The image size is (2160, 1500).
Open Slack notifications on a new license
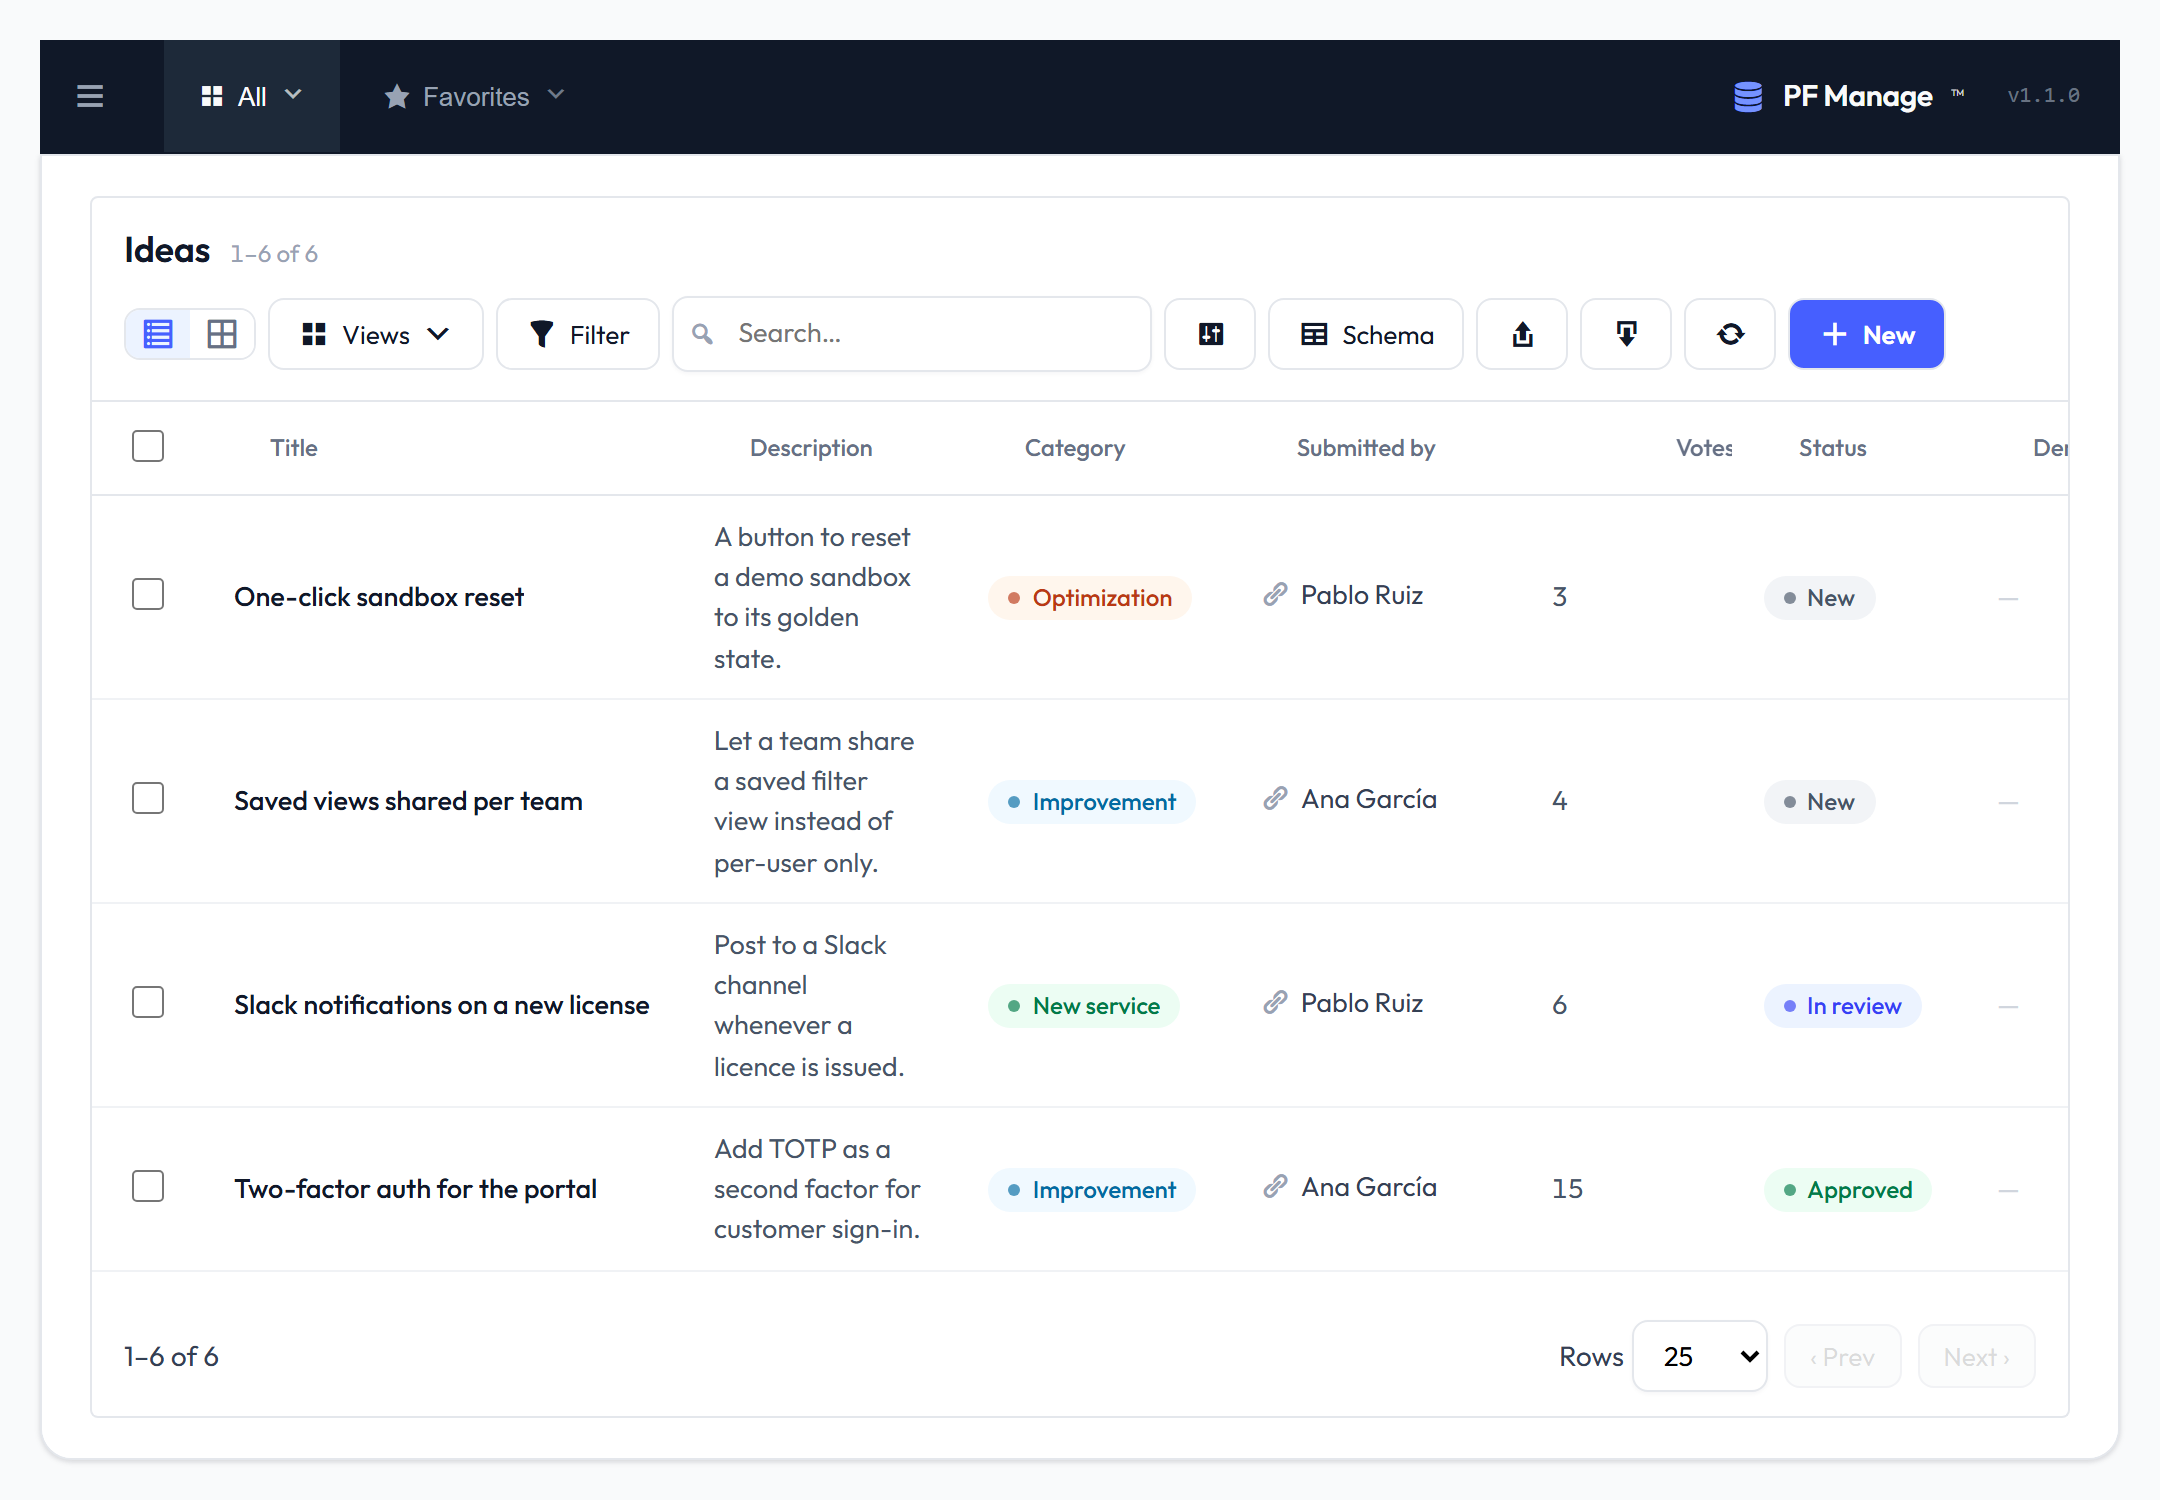point(442,1005)
